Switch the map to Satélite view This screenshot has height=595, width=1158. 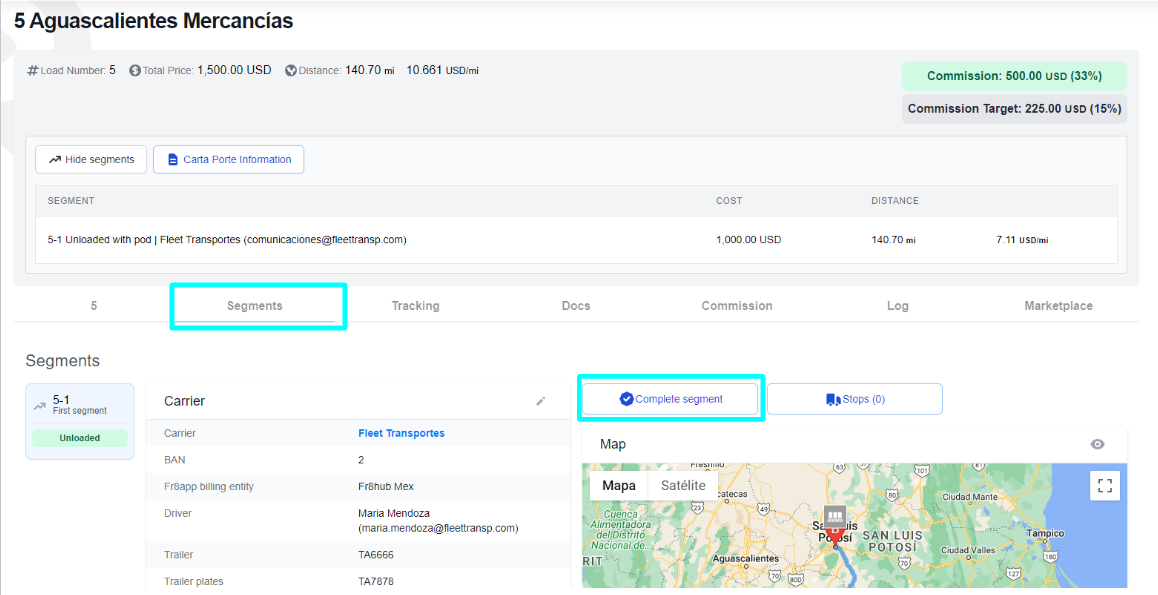coord(683,484)
